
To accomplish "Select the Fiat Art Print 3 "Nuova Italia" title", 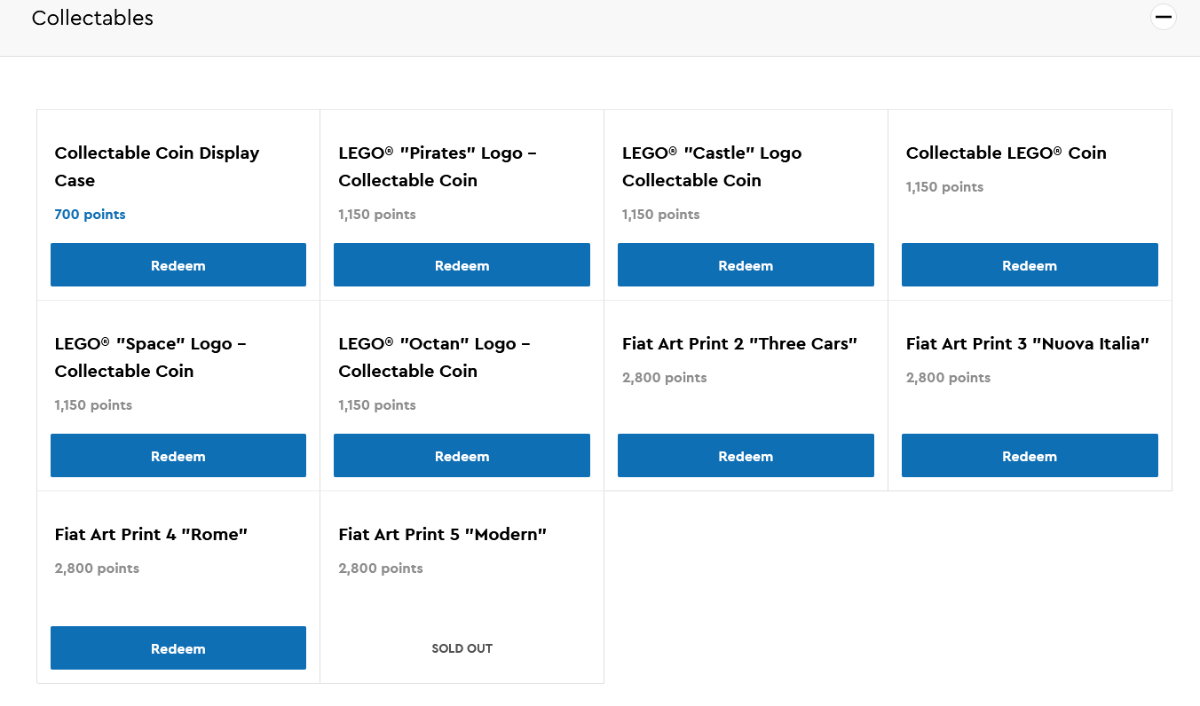I will [1028, 344].
